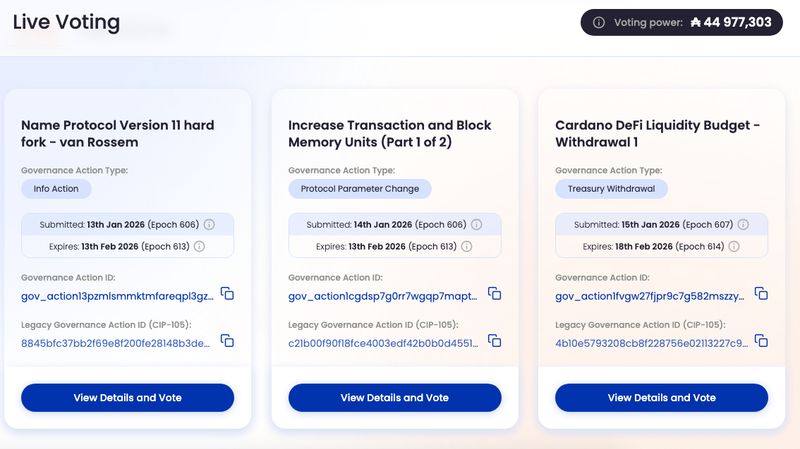Click the Info Action type tag
This screenshot has height=449, width=800.
click(57, 188)
